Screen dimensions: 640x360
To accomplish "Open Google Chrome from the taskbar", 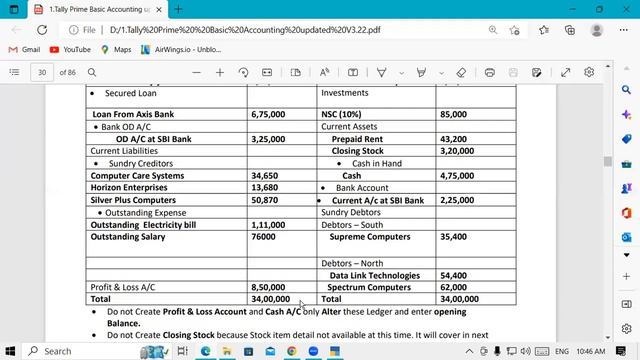I will 291,351.
